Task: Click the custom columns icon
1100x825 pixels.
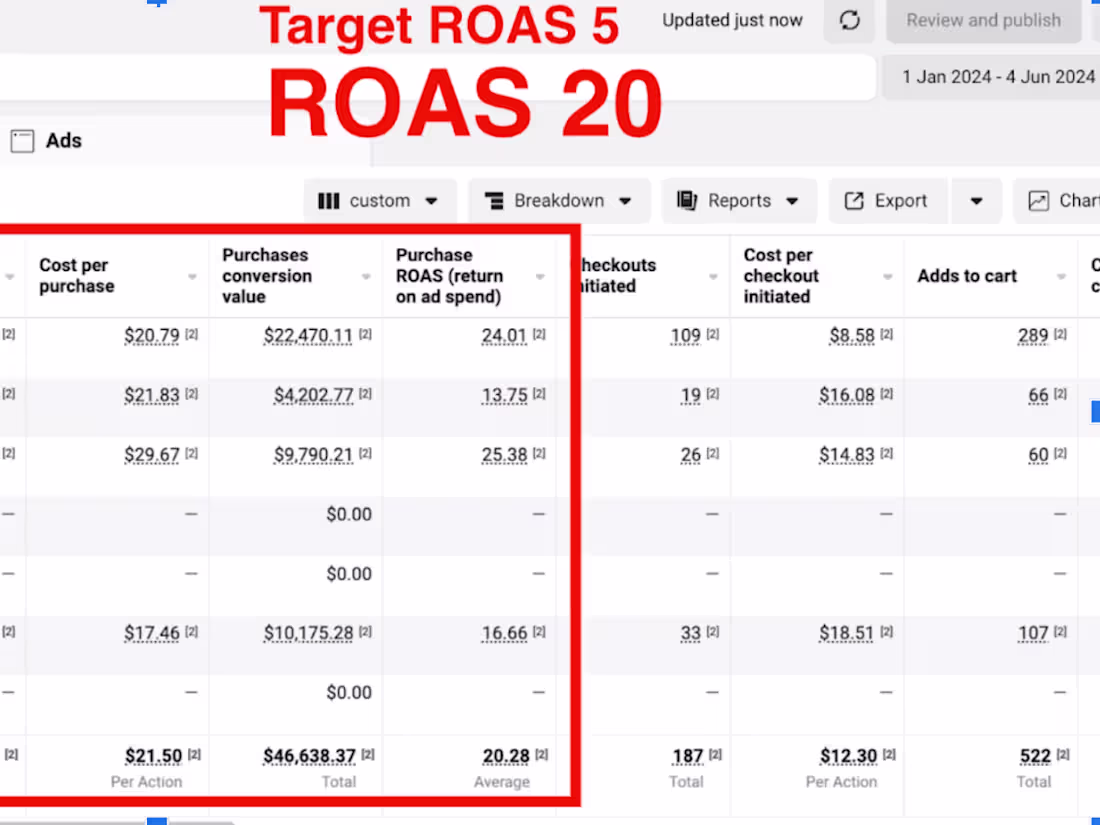Action: point(330,200)
